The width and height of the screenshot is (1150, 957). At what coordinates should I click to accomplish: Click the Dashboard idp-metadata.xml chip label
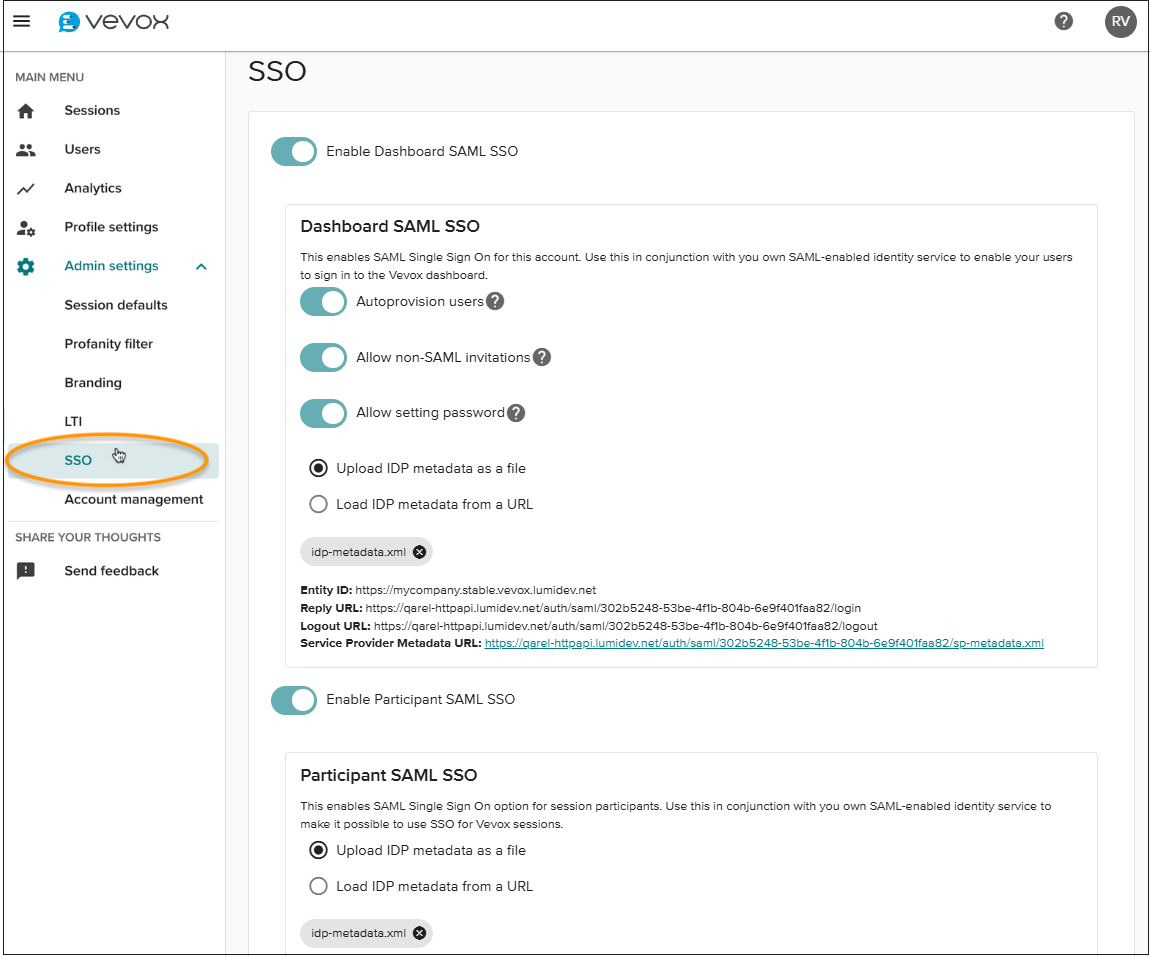[358, 552]
